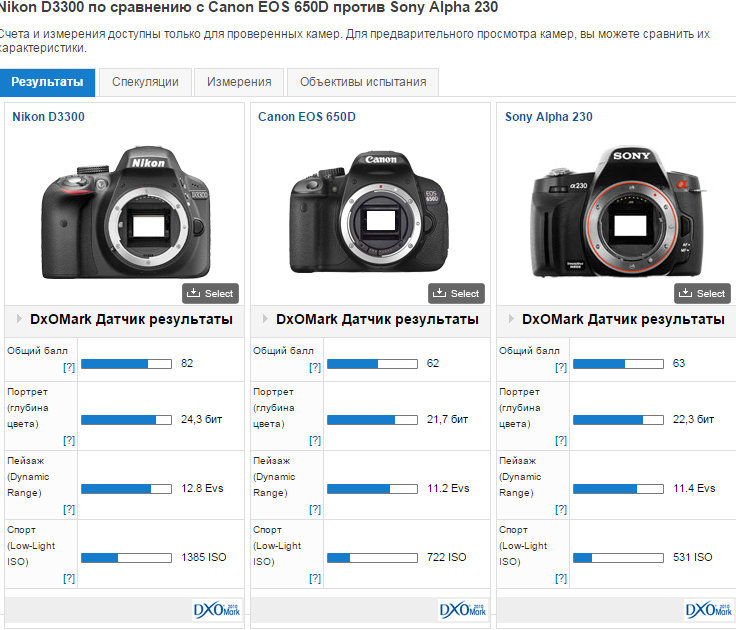Image resolution: width=736 pixels, height=630 pixels.
Task: Collapse Sony DxOMark Датчик результаты section
Action: pos(511,319)
